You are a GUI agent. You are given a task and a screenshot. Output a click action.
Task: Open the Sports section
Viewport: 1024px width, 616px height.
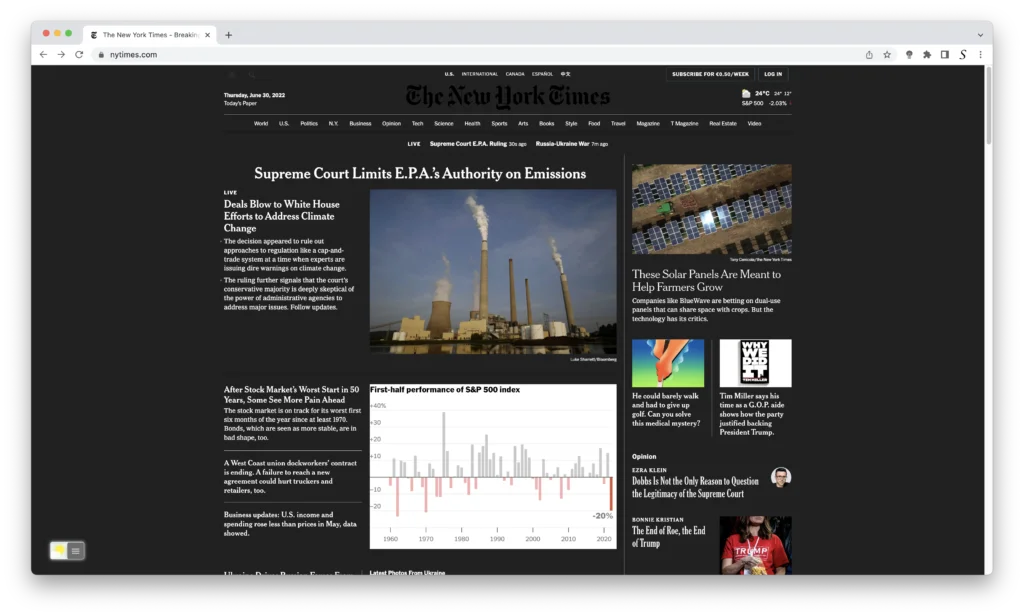click(x=499, y=123)
